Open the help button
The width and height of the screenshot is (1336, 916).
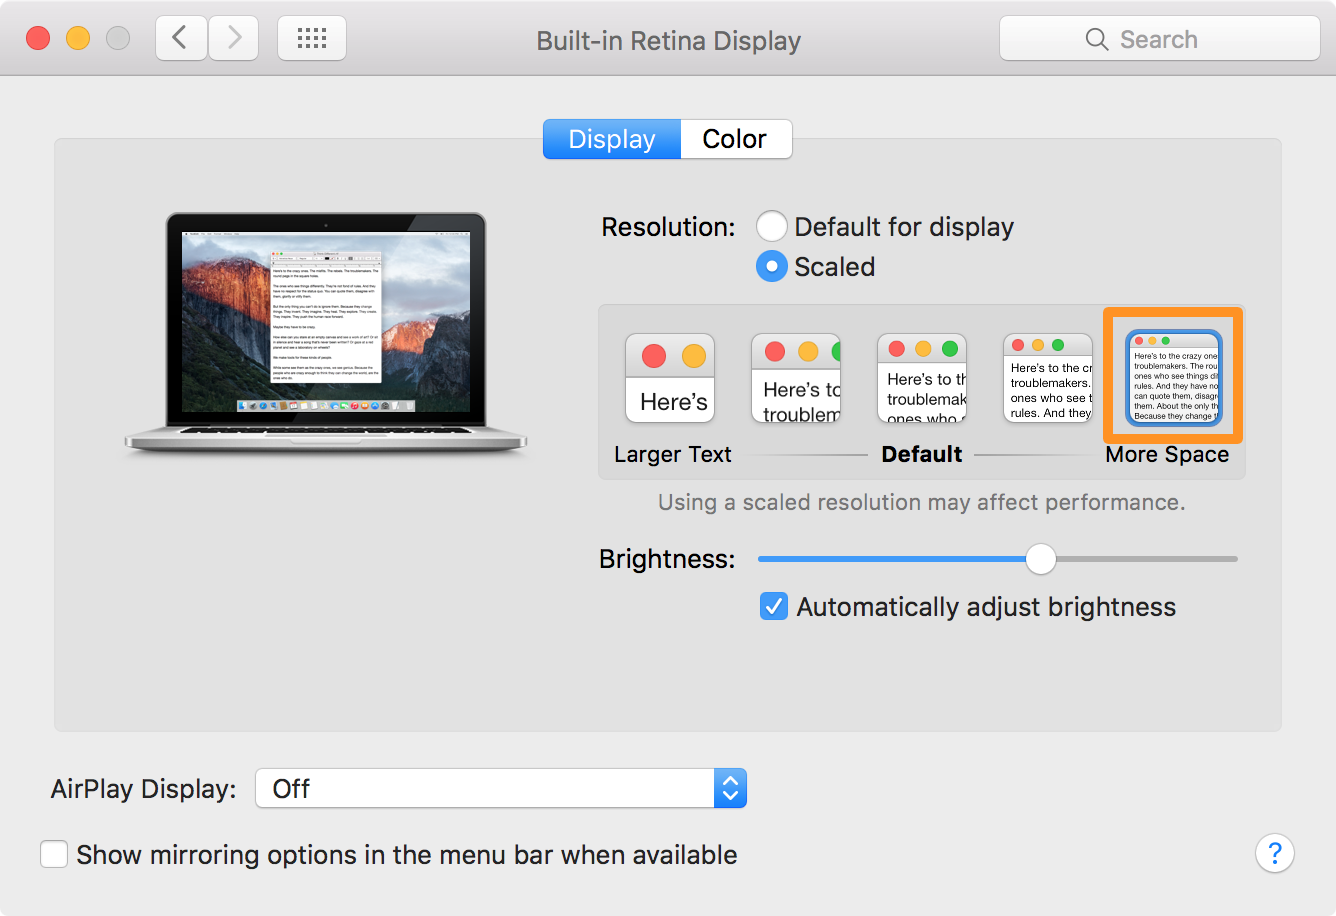pyautogui.click(x=1274, y=853)
